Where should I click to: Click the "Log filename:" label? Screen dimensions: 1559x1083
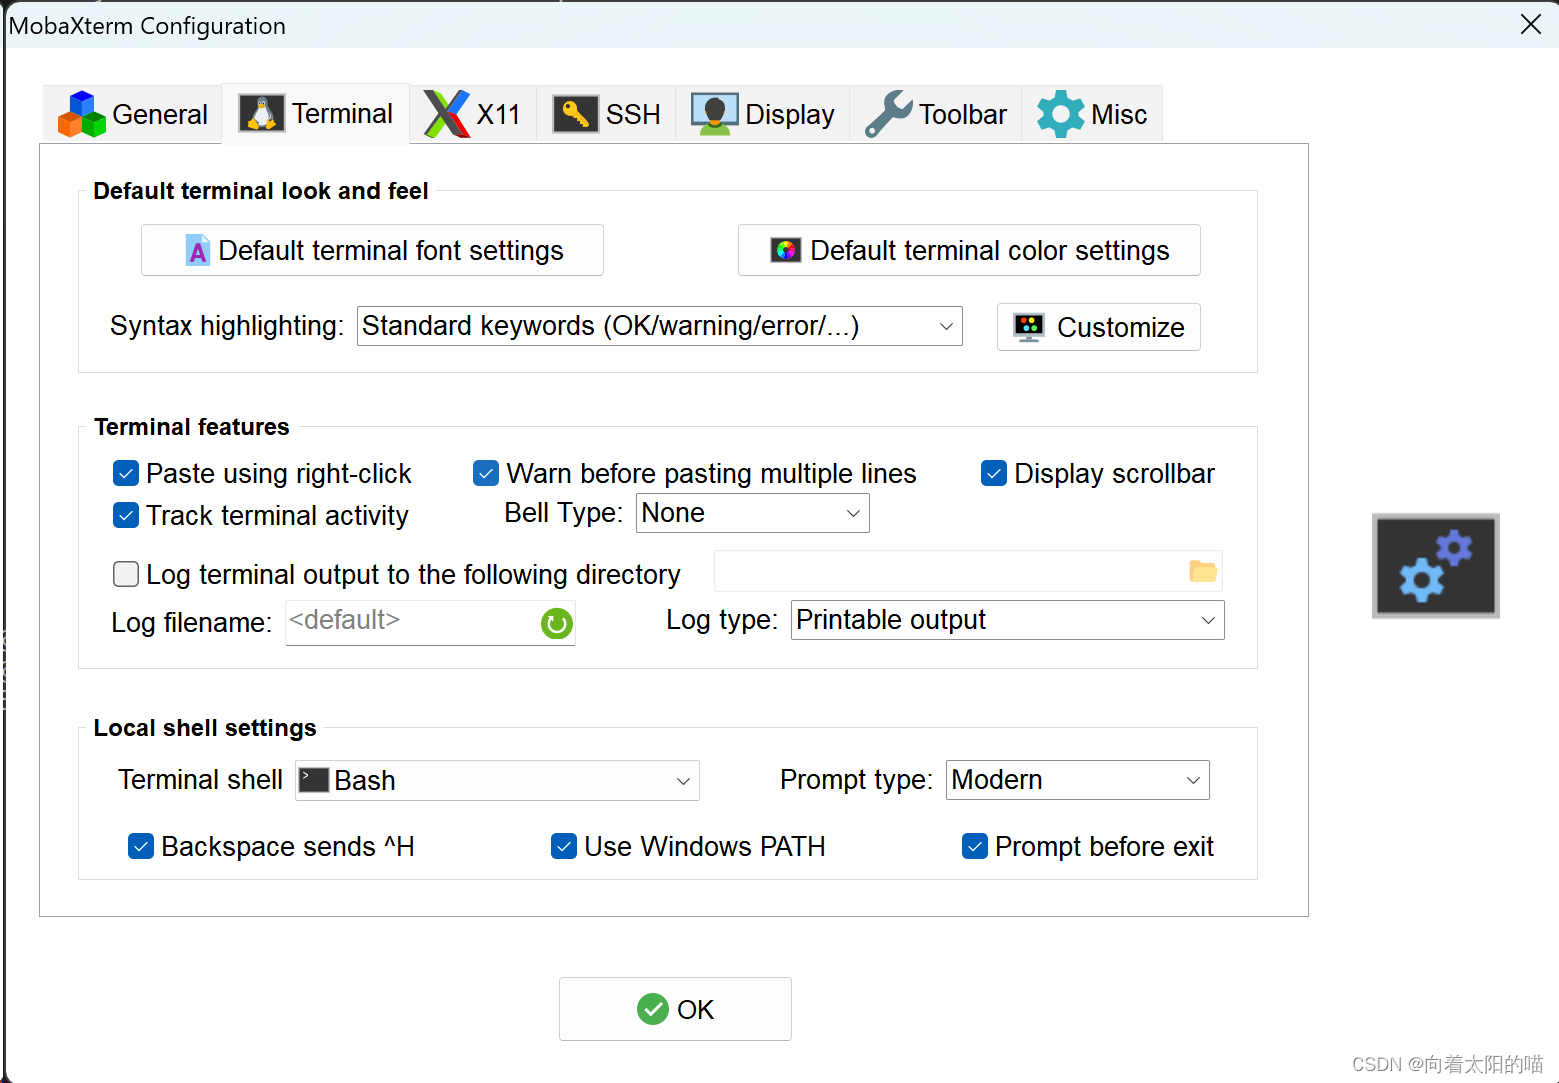192,623
